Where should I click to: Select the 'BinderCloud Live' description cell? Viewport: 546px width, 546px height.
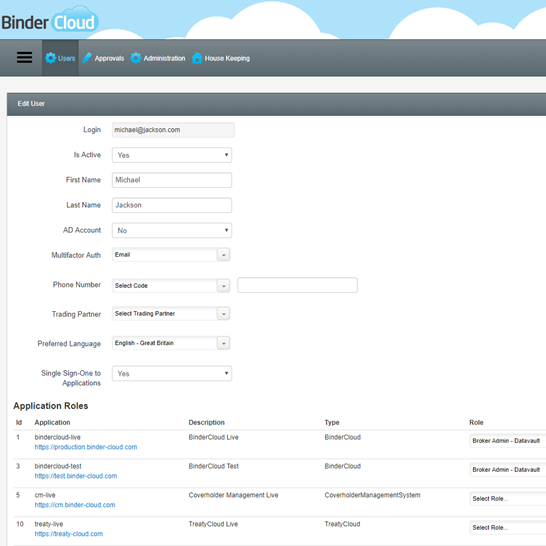pos(213,437)
